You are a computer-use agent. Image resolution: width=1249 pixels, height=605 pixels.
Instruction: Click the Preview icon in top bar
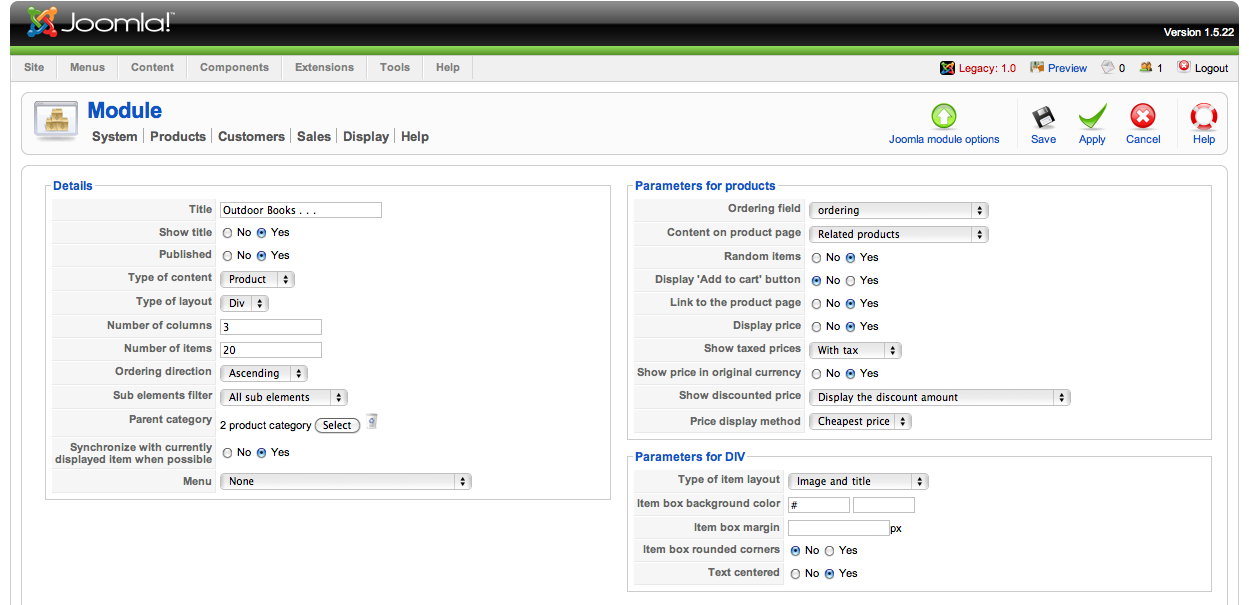coord(1037,67)
